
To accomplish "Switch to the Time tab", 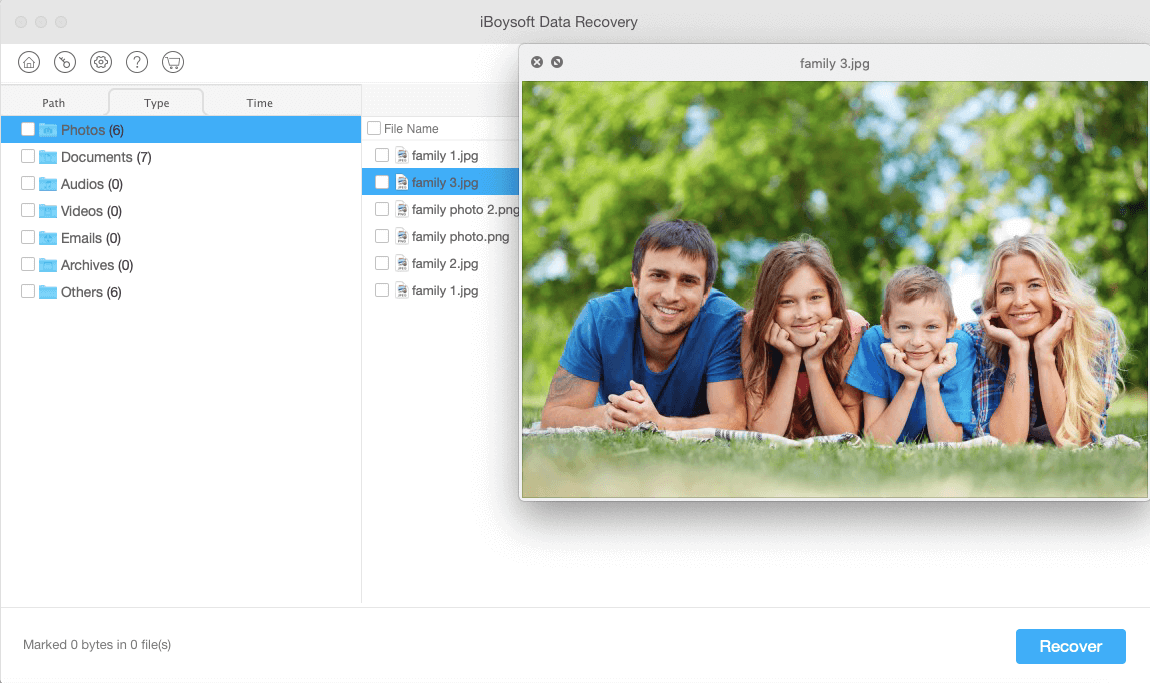I will 259,101.
